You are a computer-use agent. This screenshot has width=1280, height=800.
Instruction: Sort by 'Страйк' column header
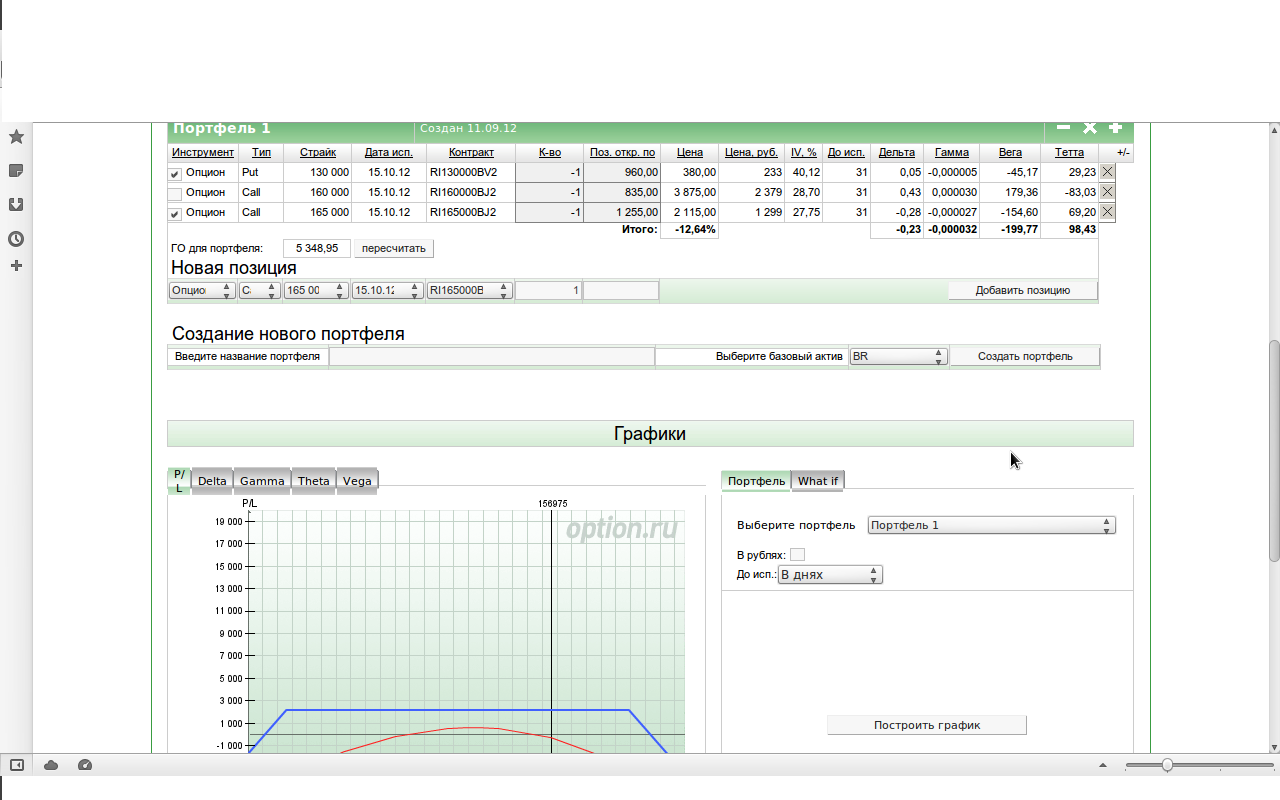(x=317, y=152)
